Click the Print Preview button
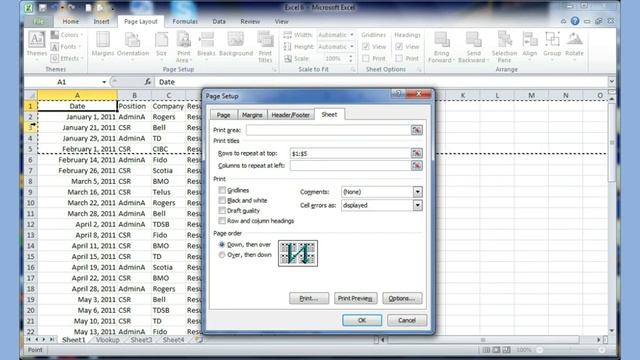Screen dimensions: 640x360 [355, 298]
